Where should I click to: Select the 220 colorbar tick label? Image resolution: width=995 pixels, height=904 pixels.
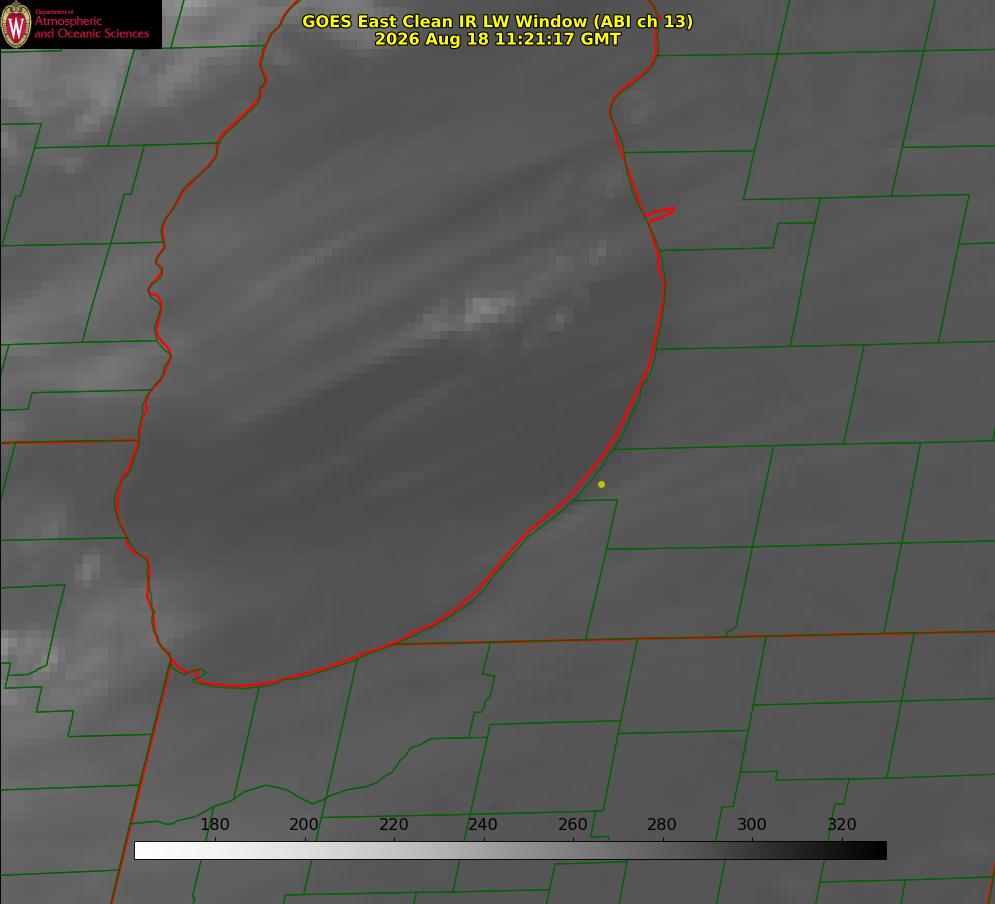pos(393,824)
